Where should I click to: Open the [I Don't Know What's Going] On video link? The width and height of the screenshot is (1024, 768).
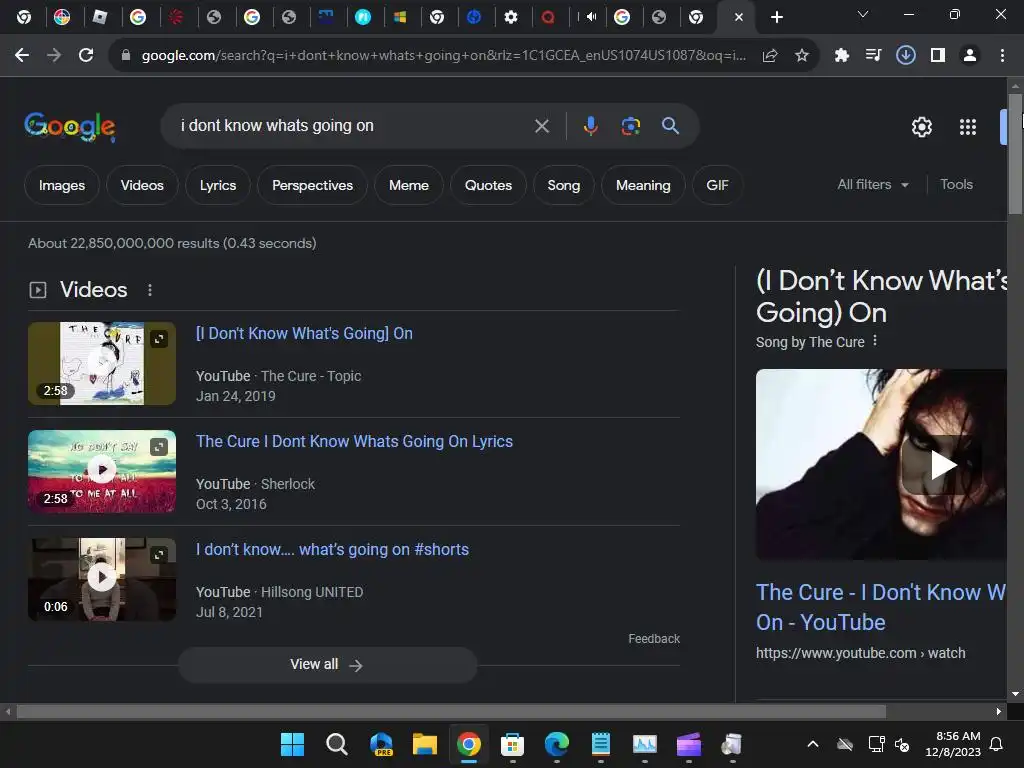click(x=304, y=334)
